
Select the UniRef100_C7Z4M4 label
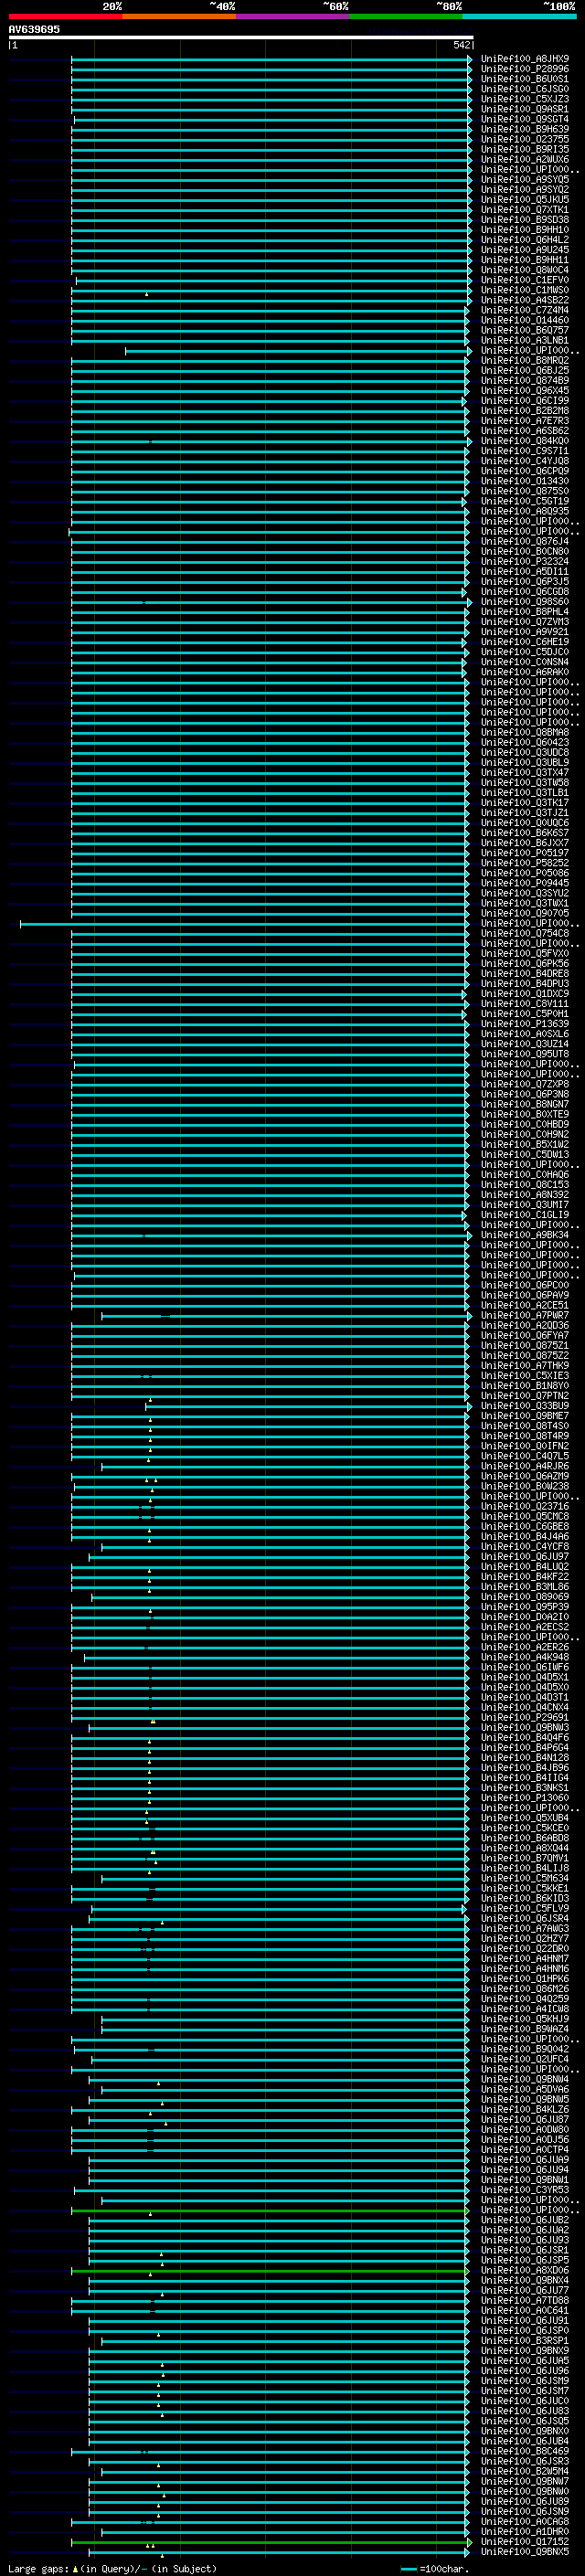(x=524, y=310)
